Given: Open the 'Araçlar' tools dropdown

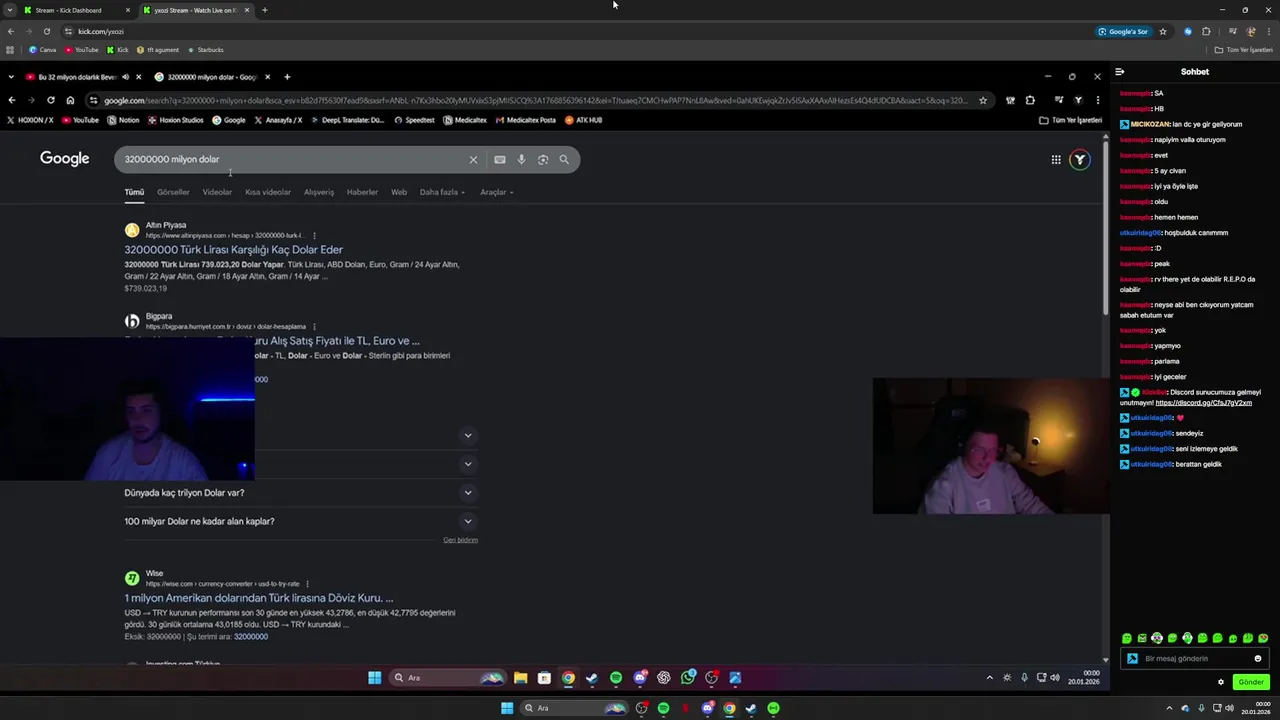Looking at the screenshot, I should [x=497, y=192].
